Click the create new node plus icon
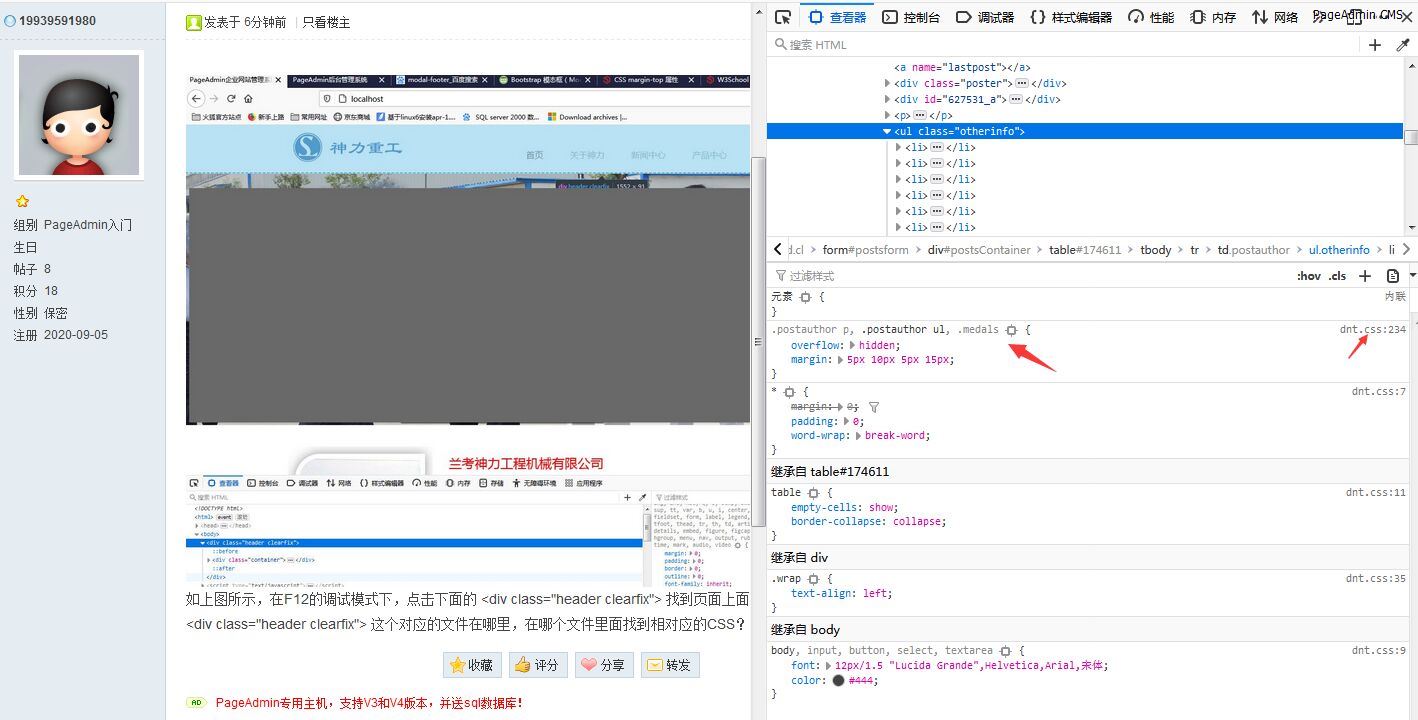 coord(1375,44)
